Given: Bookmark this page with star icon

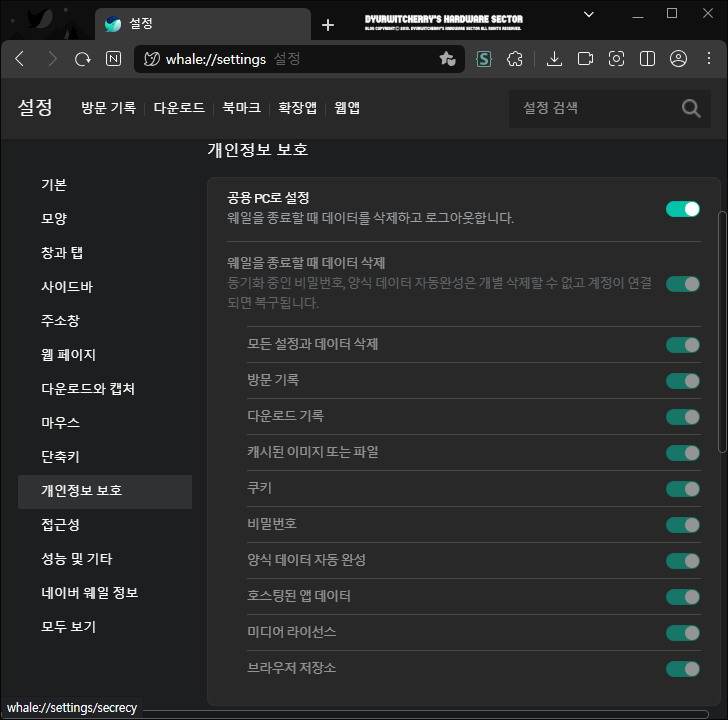Looking at the screenshot, I should tap(447, 59).
